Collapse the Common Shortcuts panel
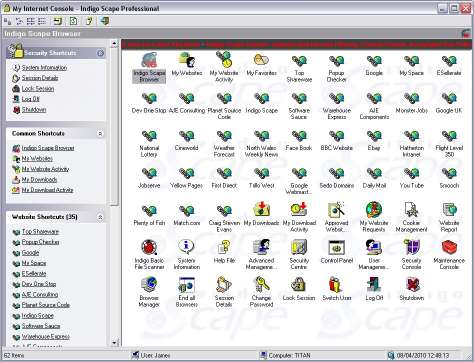474x362 pixels. click(100, 134)
